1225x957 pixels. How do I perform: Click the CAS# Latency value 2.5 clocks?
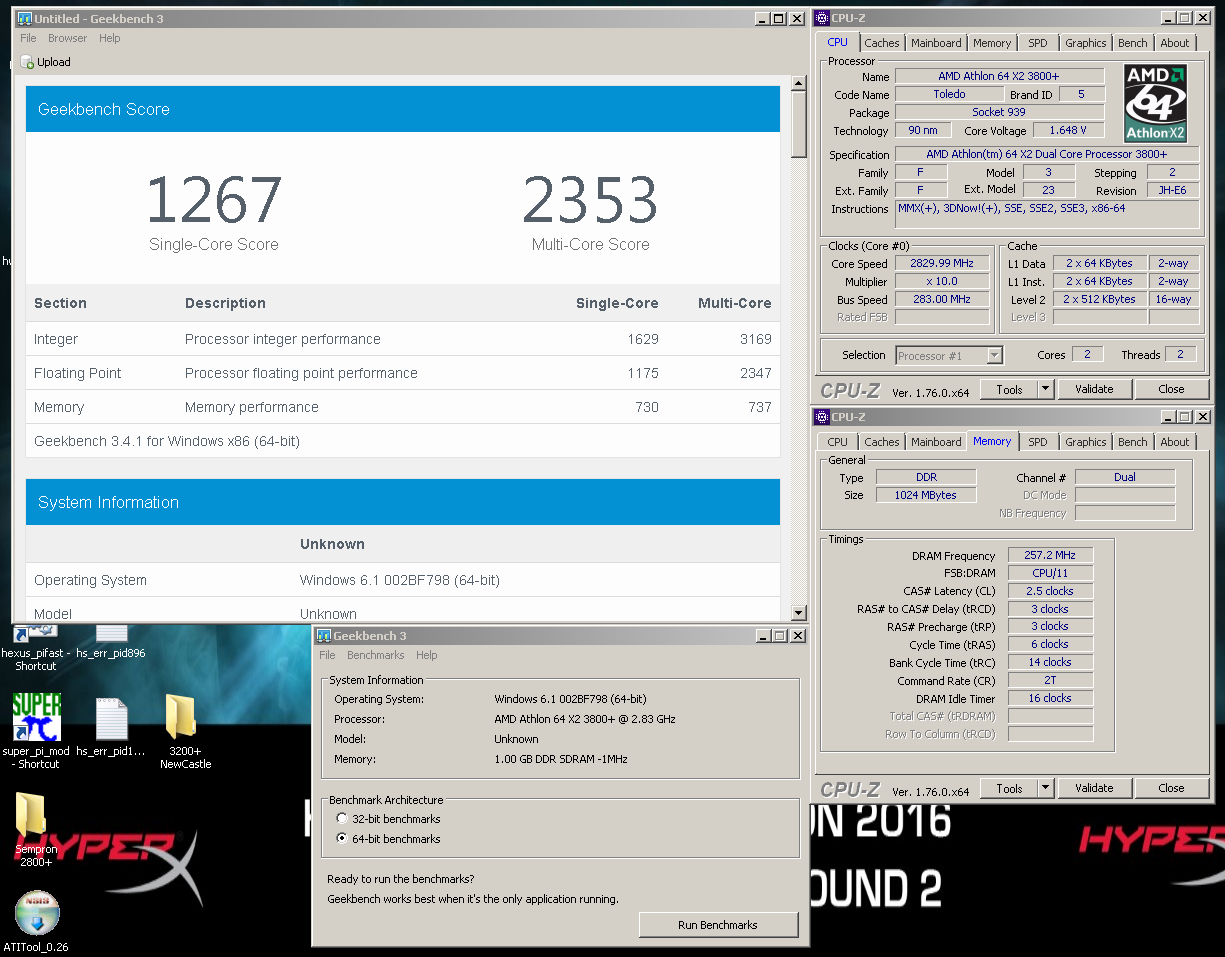point(1050,591)
